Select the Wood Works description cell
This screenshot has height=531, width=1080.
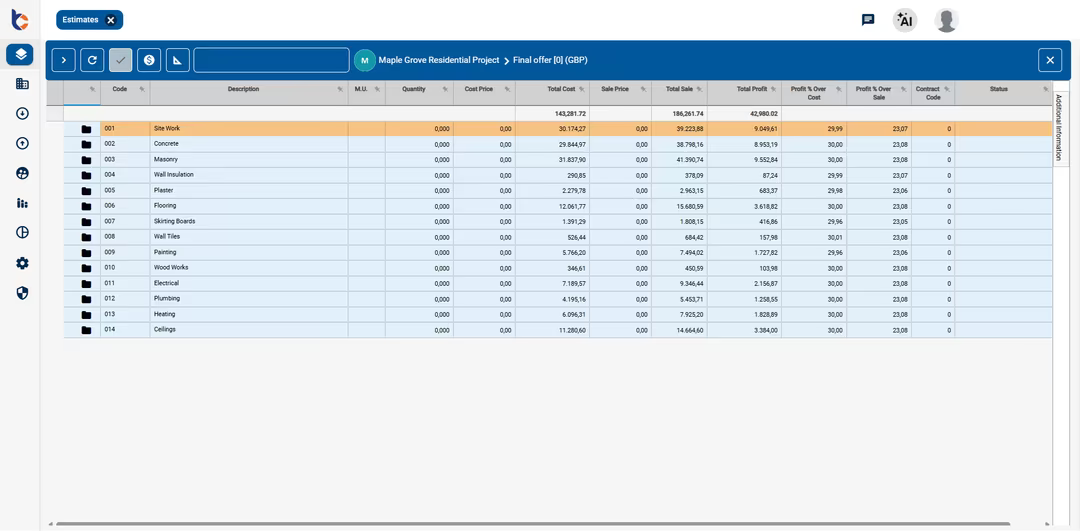tap(249, 268)
